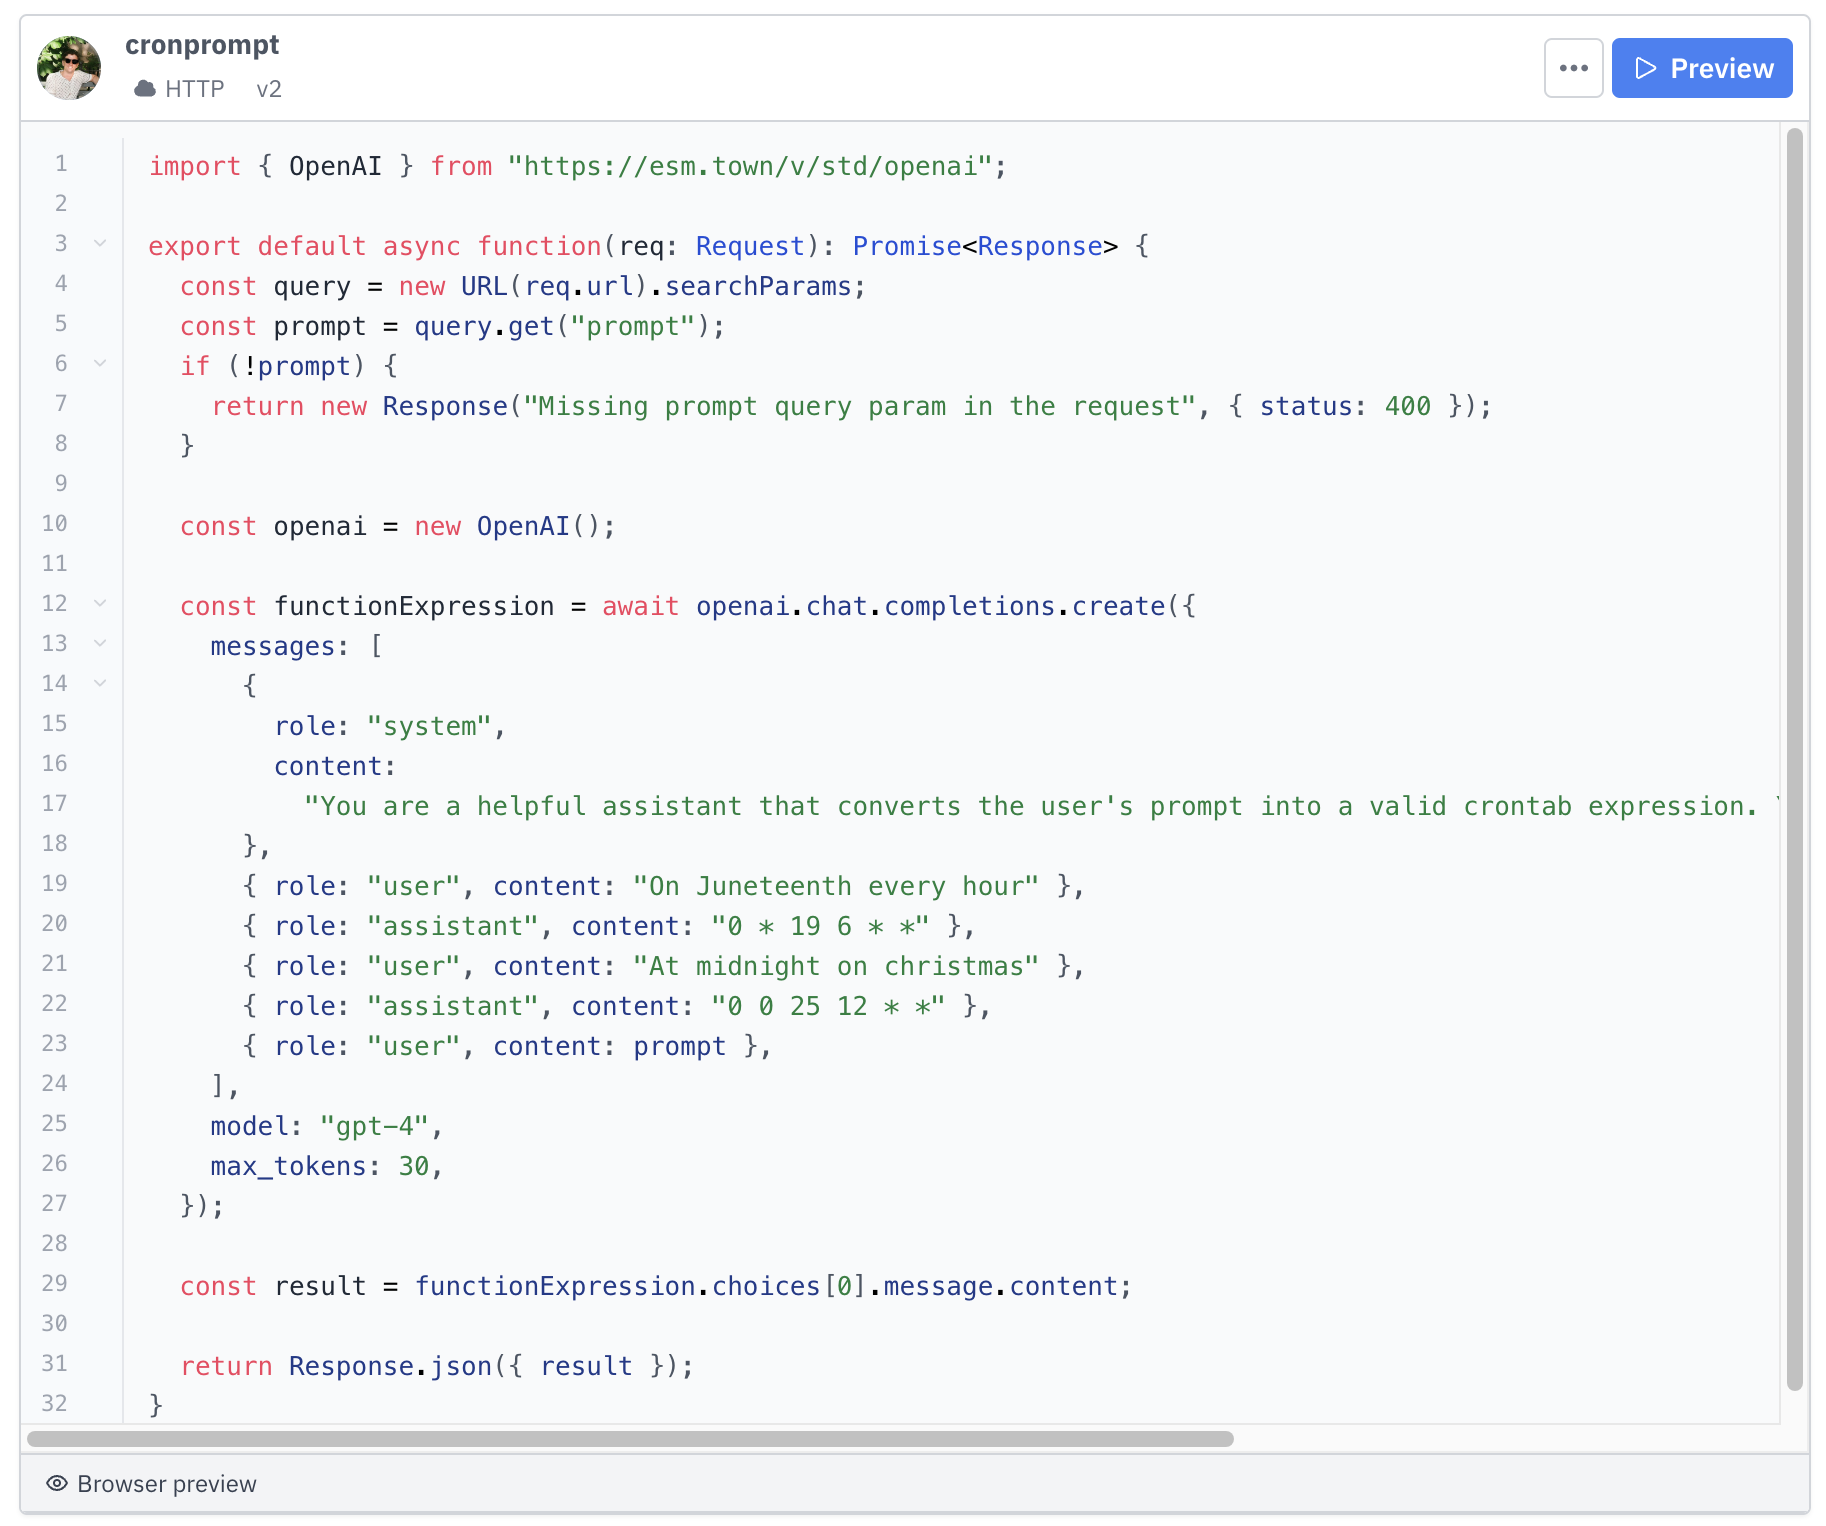Collapse the messages array on line 13

point(99,643)
